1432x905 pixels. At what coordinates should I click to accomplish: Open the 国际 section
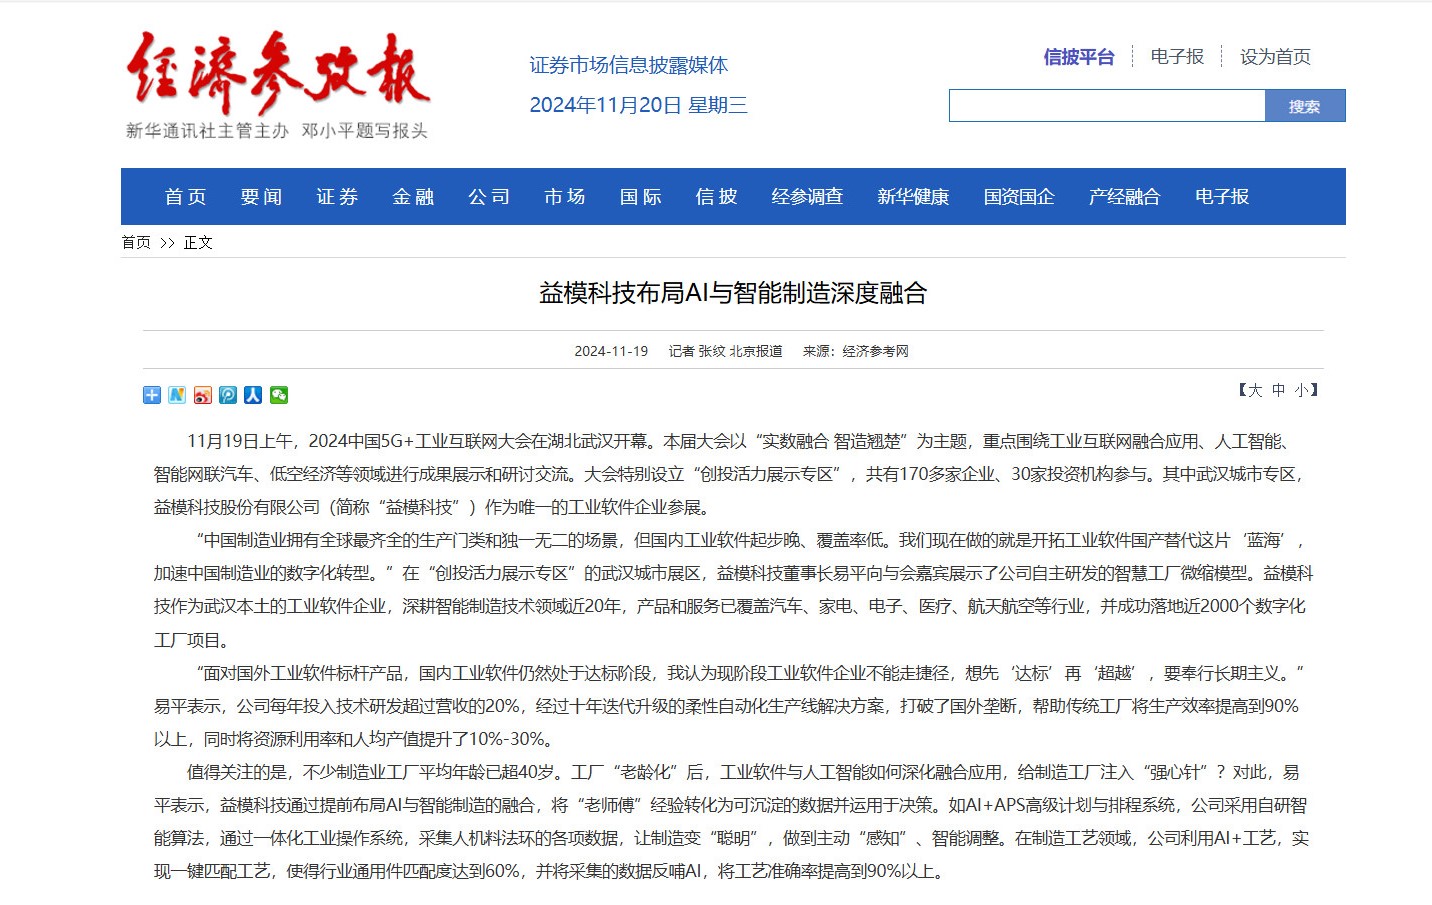tap(641, 197)
